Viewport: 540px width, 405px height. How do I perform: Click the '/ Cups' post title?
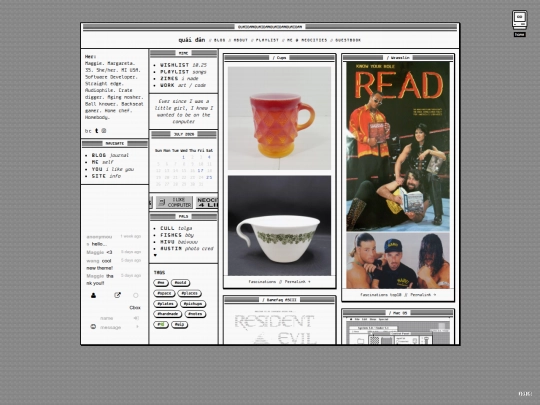point(279,58)
